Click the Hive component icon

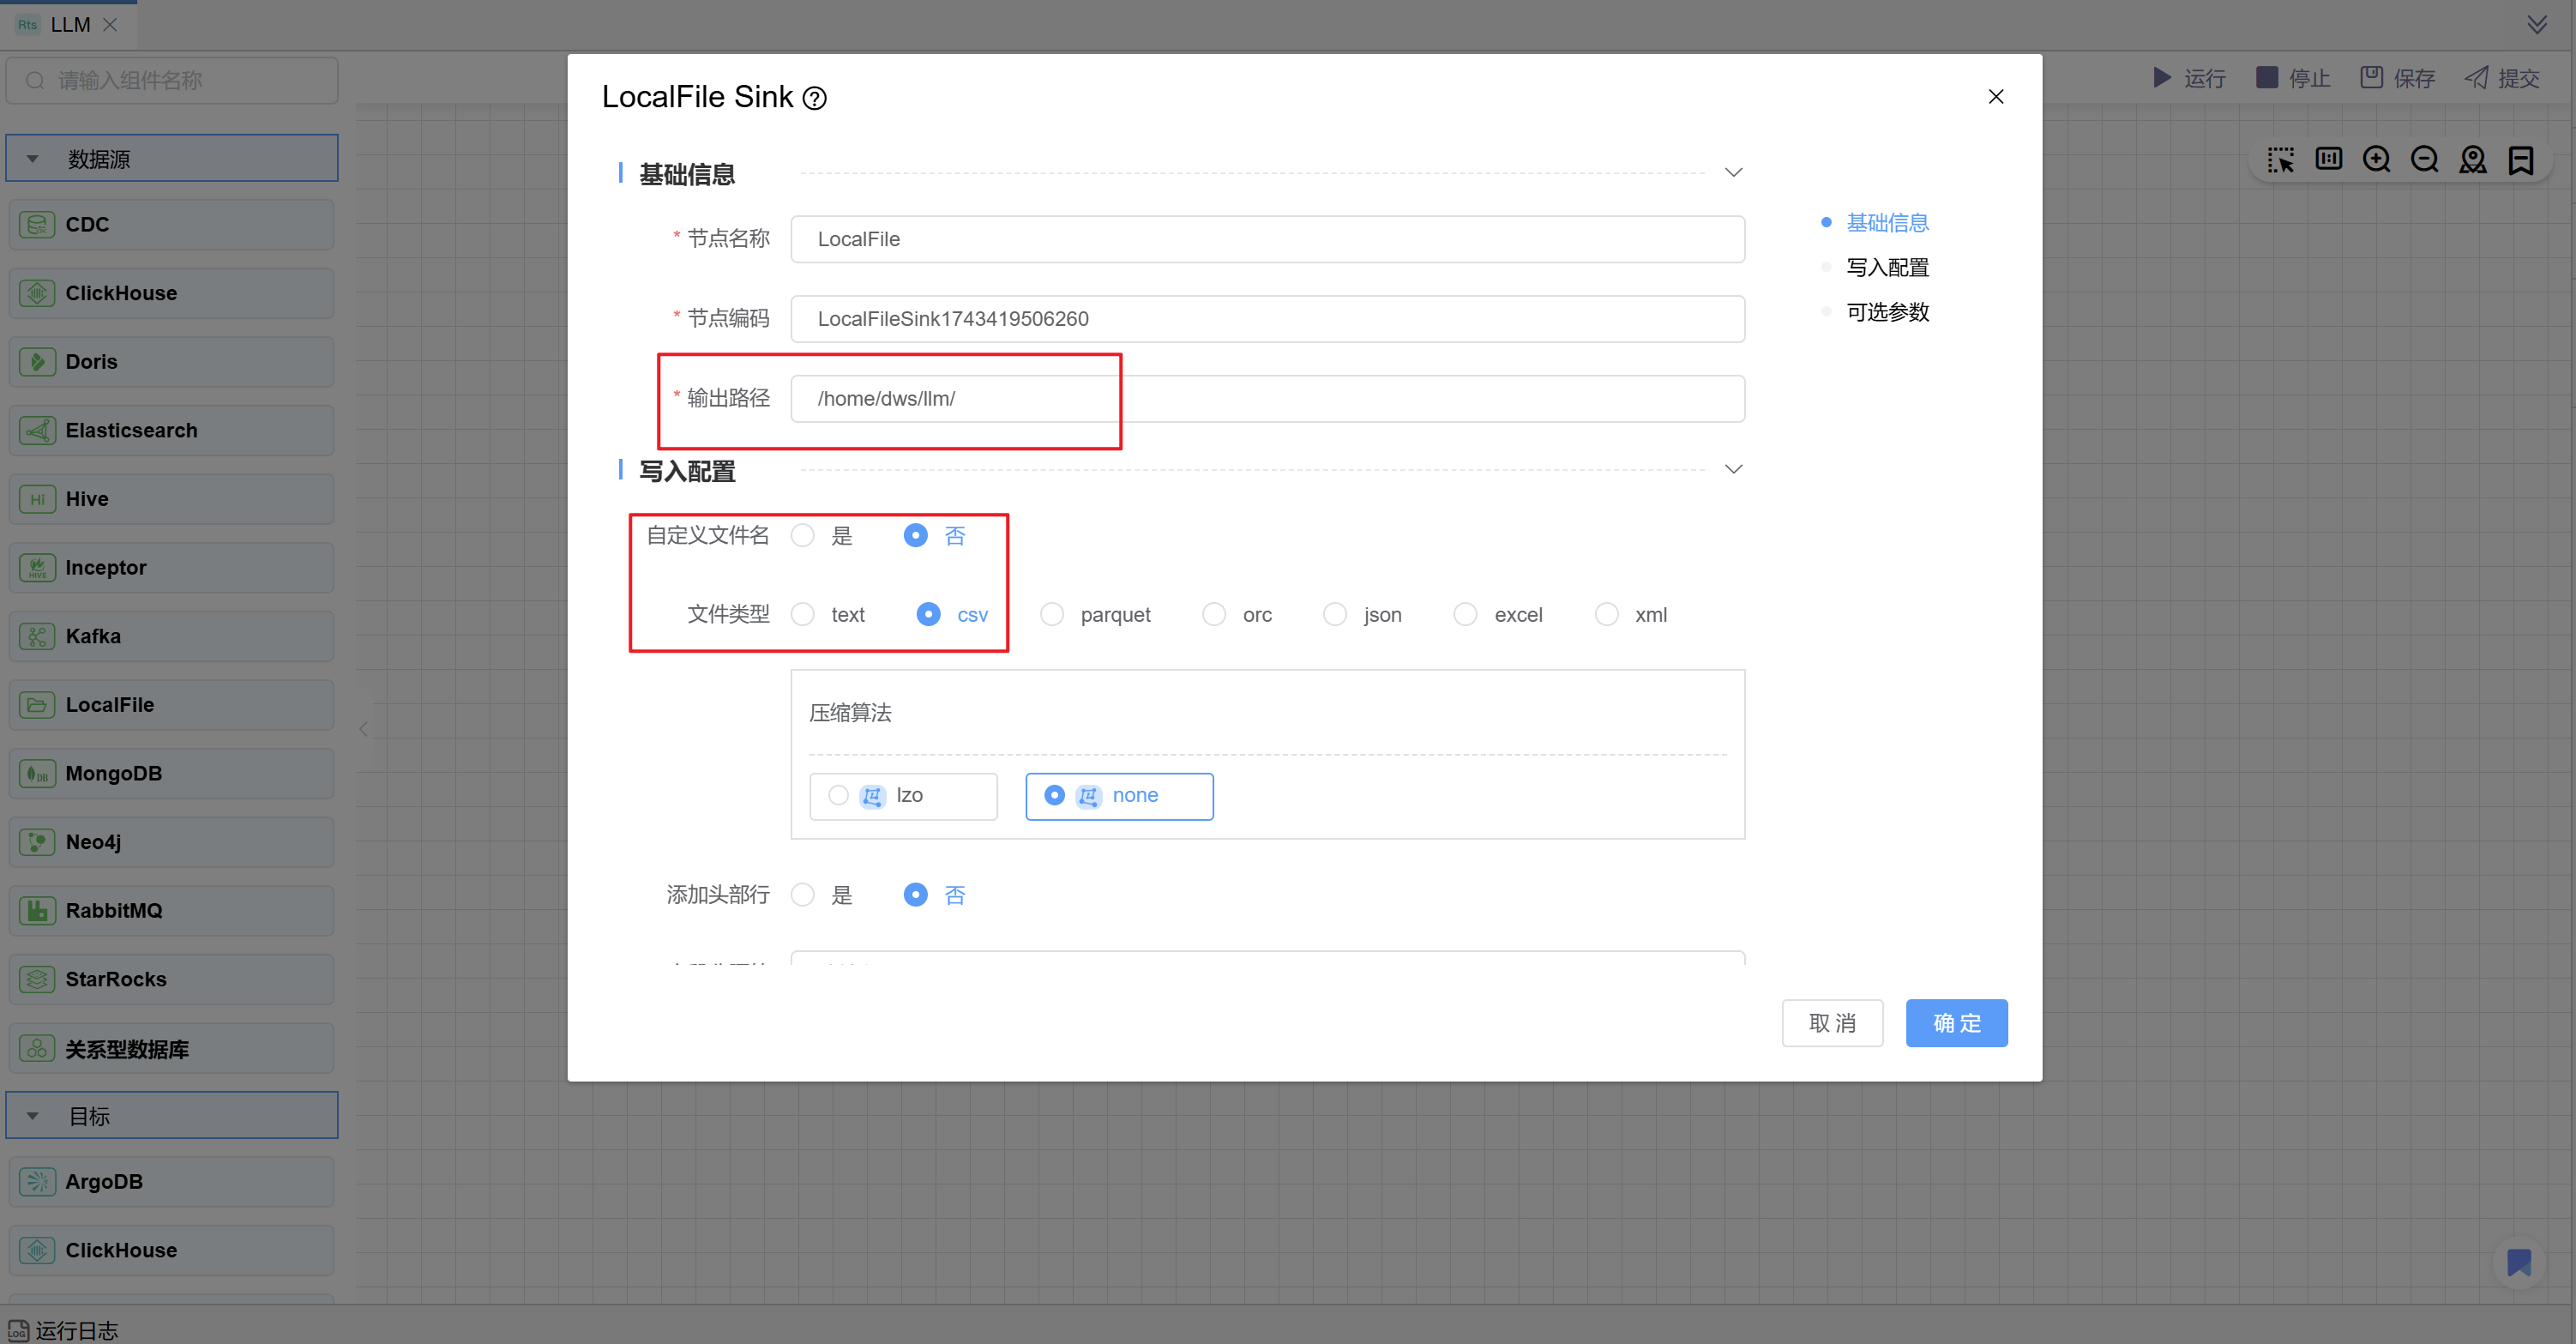[x=37, y=499]
